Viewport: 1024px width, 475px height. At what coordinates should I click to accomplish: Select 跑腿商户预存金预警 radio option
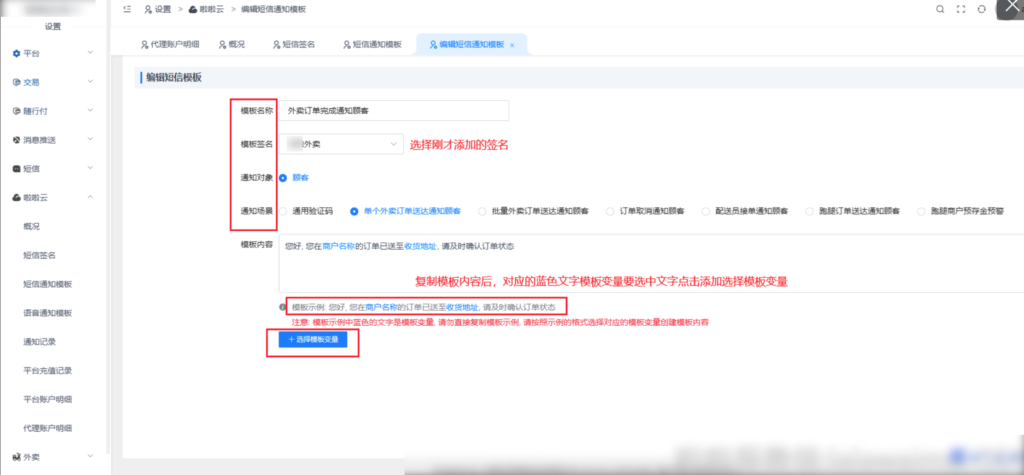pyautogui.click(x=921, y=211)
